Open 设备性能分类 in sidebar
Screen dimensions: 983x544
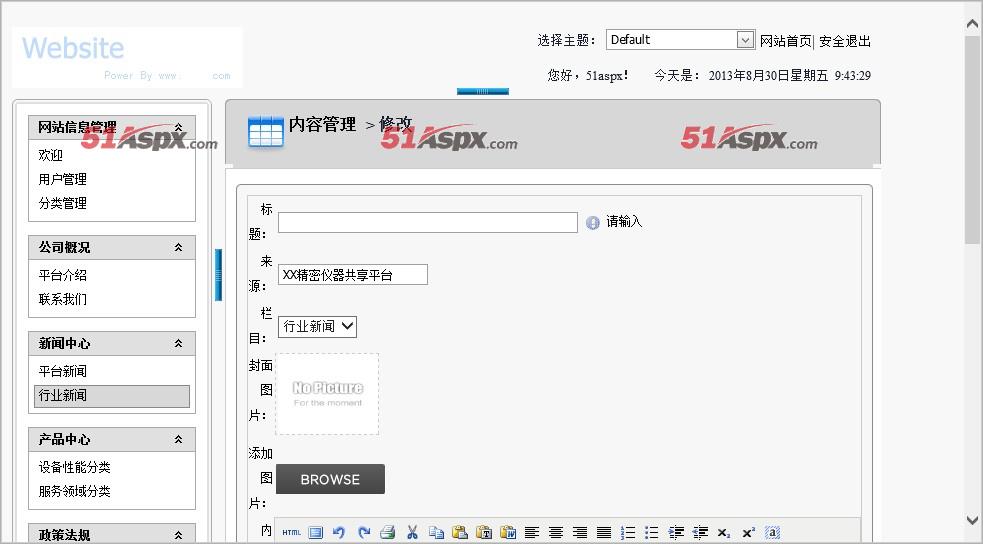coord(75,467)
